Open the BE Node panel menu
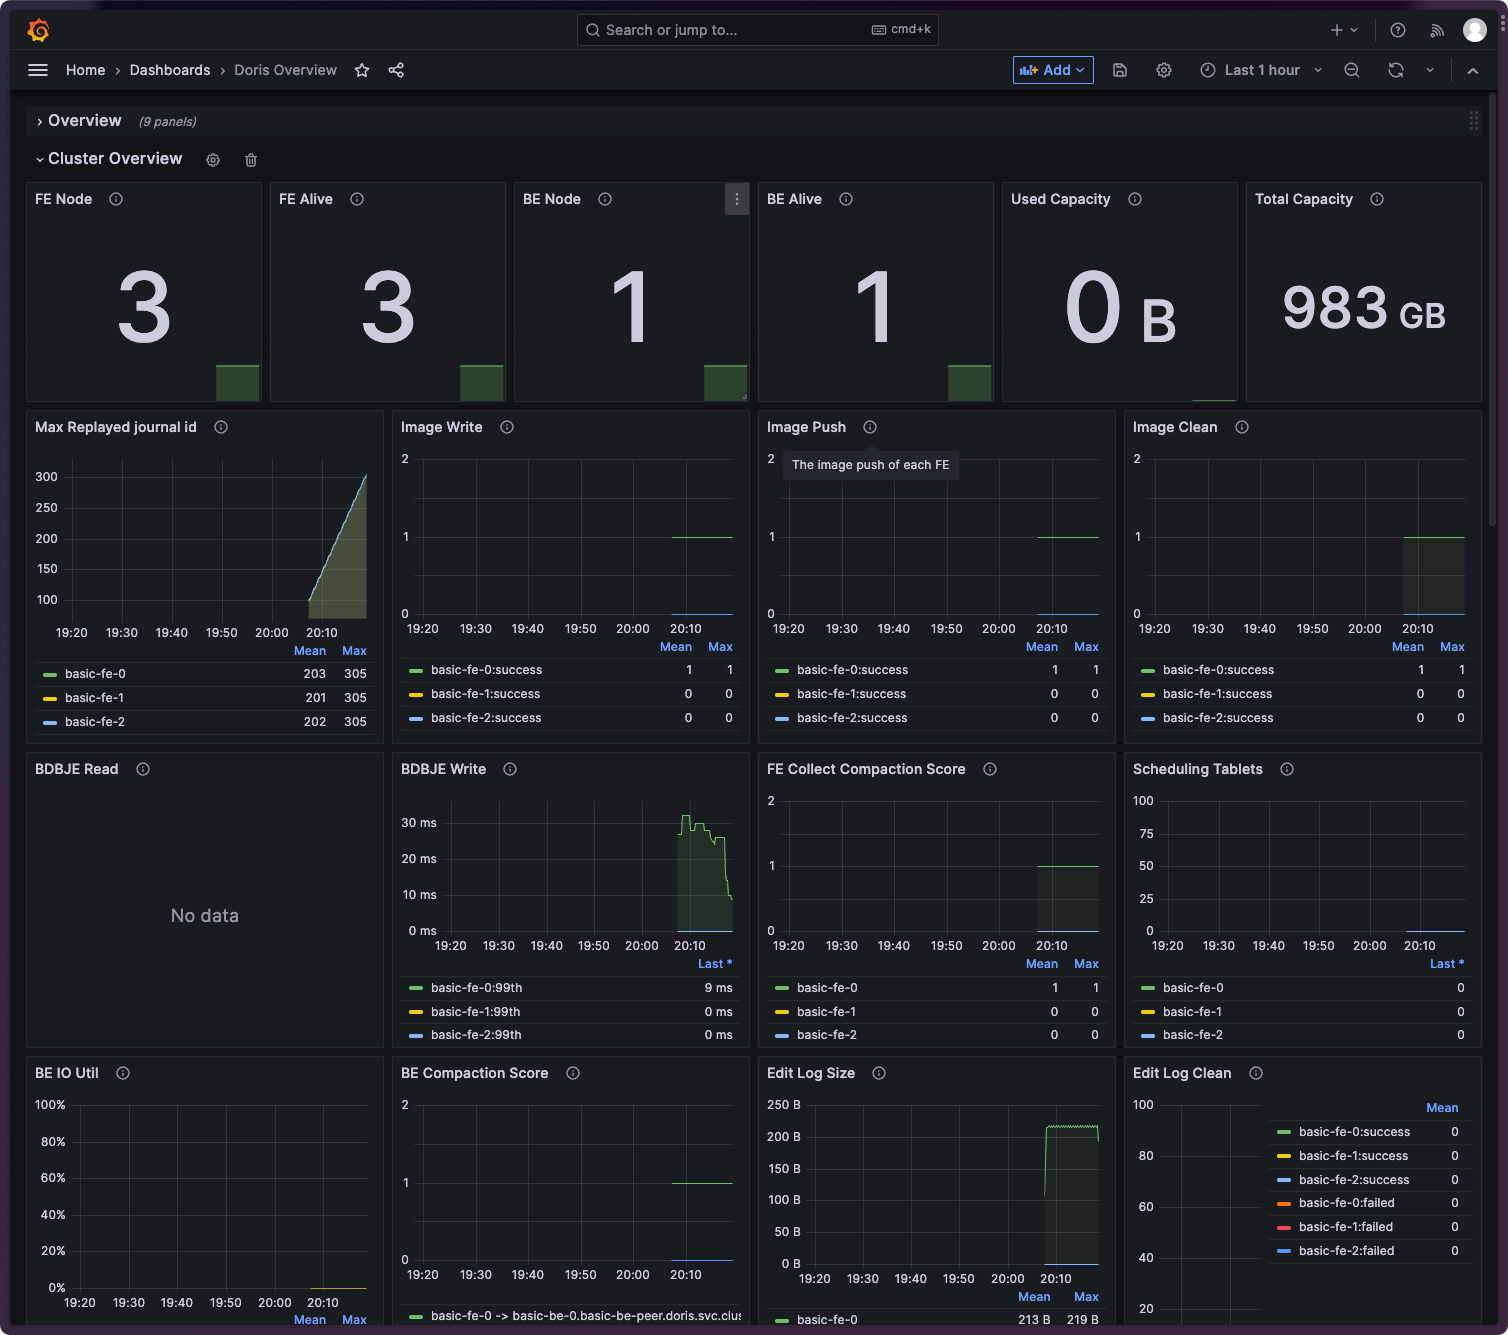This screenshot has width=1508, height=1335. pos(737,199)
